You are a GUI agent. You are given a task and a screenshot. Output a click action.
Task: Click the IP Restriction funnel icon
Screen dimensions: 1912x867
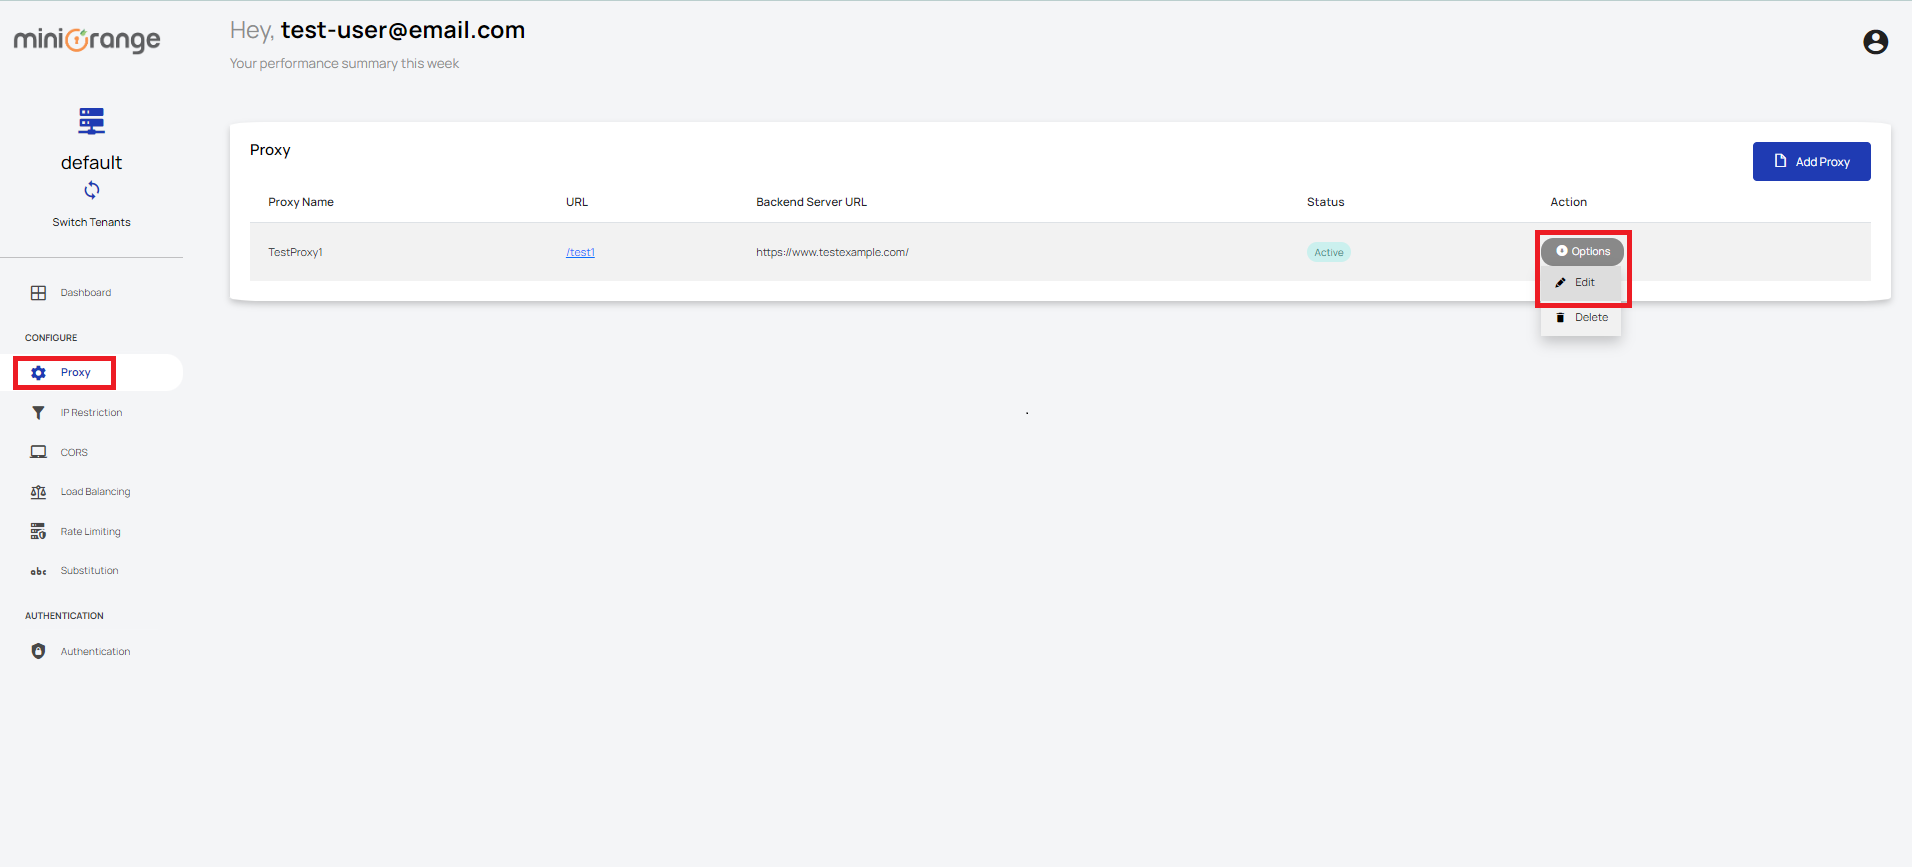coord(38,413)
